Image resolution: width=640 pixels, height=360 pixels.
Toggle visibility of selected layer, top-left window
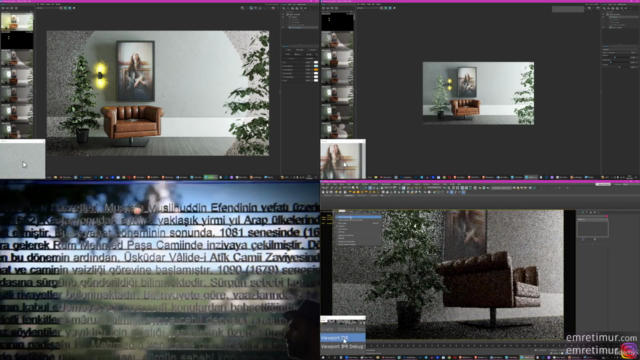tap(283, 27)
